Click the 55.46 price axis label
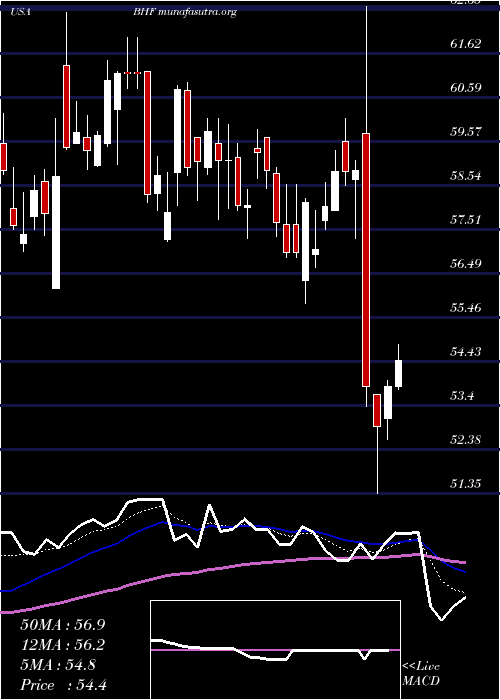 (x=466, y=308)
